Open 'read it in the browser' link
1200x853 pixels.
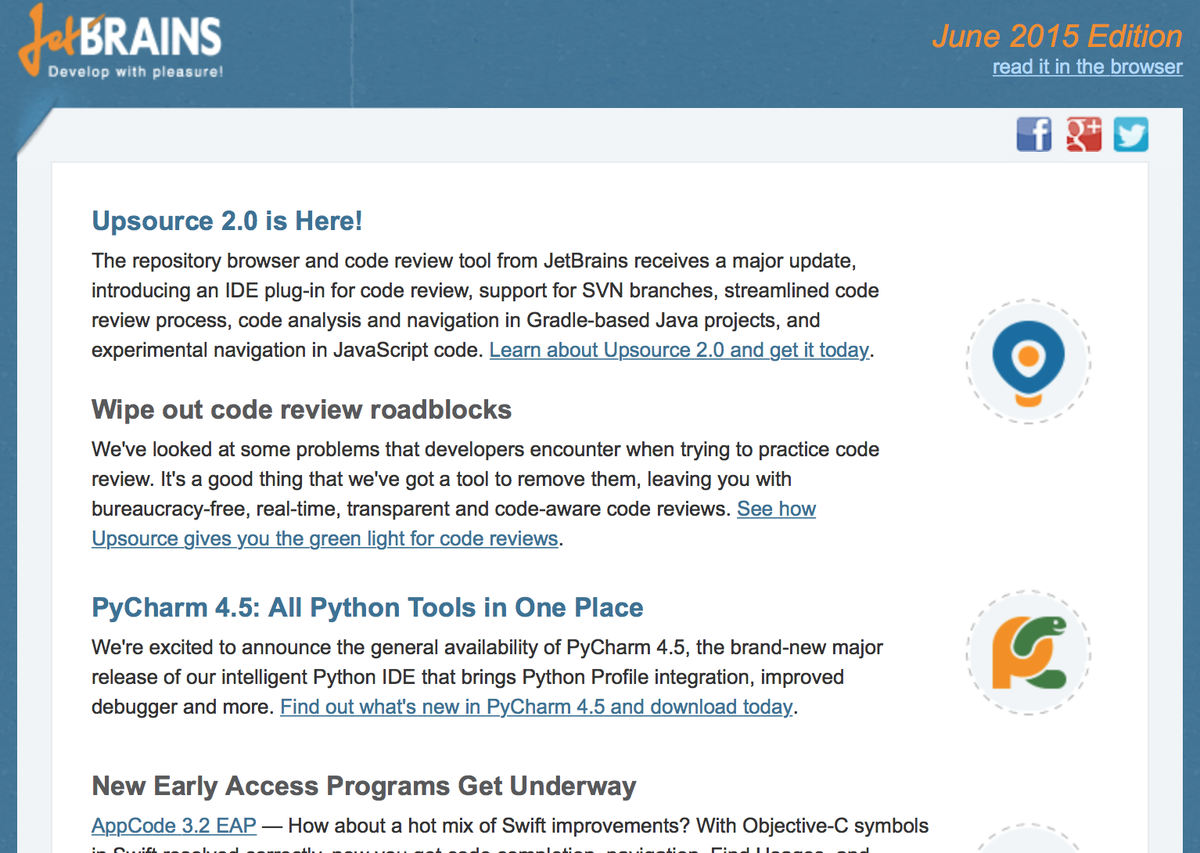click(x=1087, y=67)
